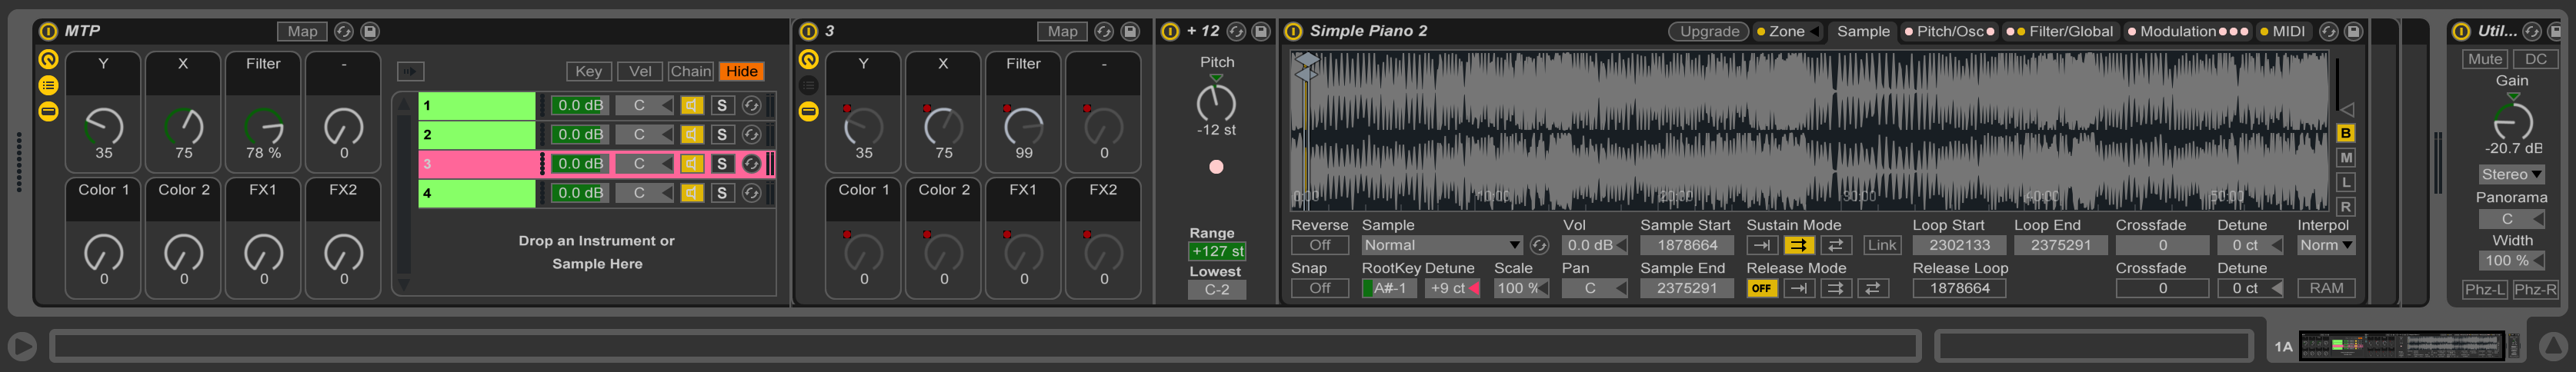The width and height of the screenshot is (2576, 372).
Task: Solo chain 2
Action: pyautogui.click(x=722, y=135)
